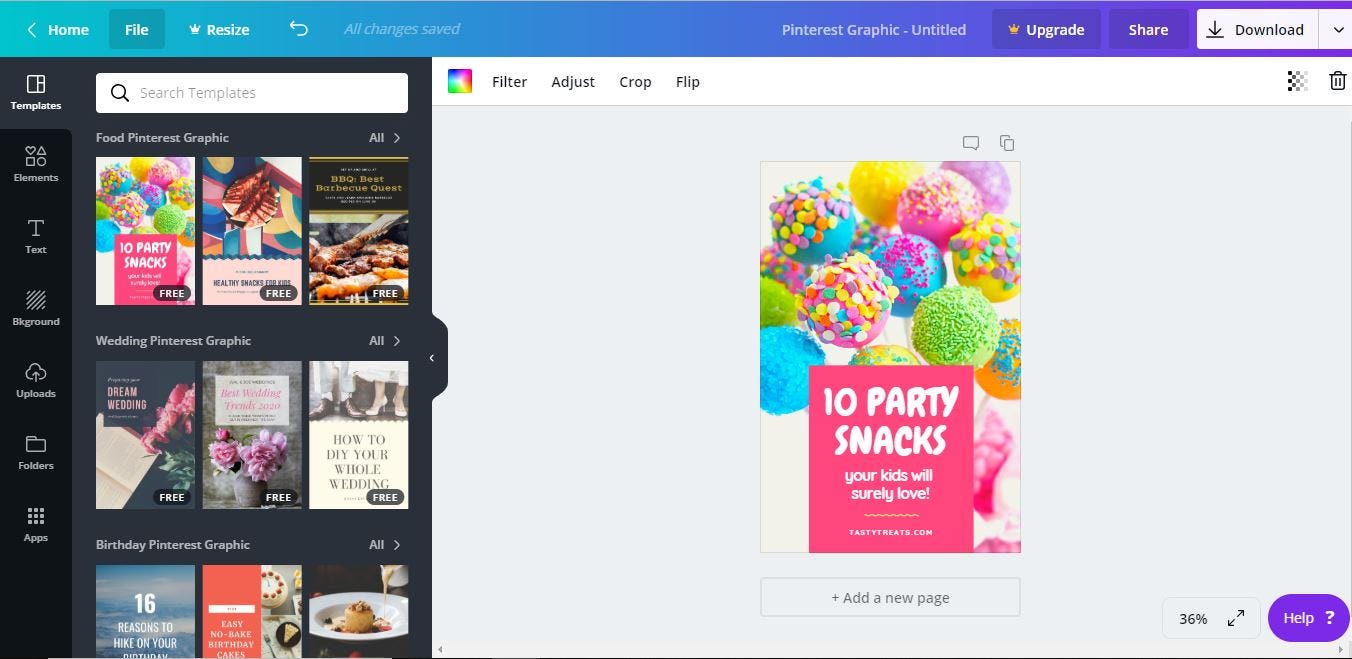Click the Wedding Pinterest Graphic heading
The height and width of the screenshot is (659, 1352).
[x=173, y=341]
